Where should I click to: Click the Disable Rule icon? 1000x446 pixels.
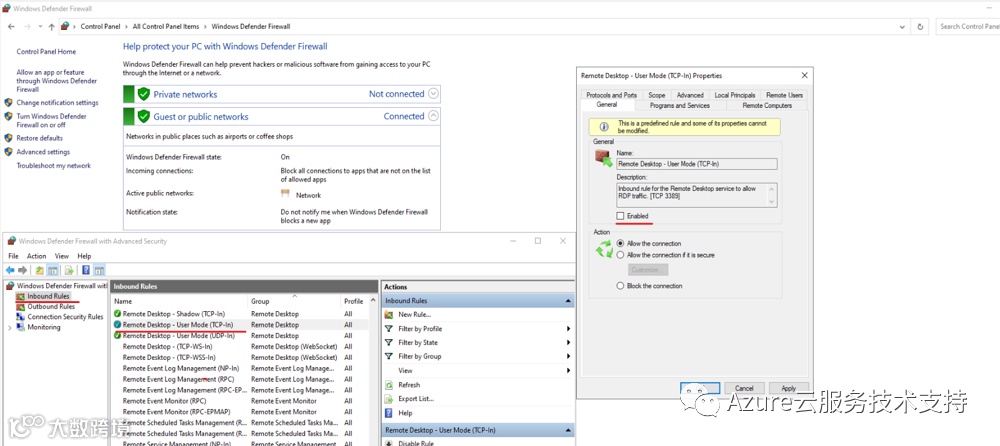pos(389,443)
